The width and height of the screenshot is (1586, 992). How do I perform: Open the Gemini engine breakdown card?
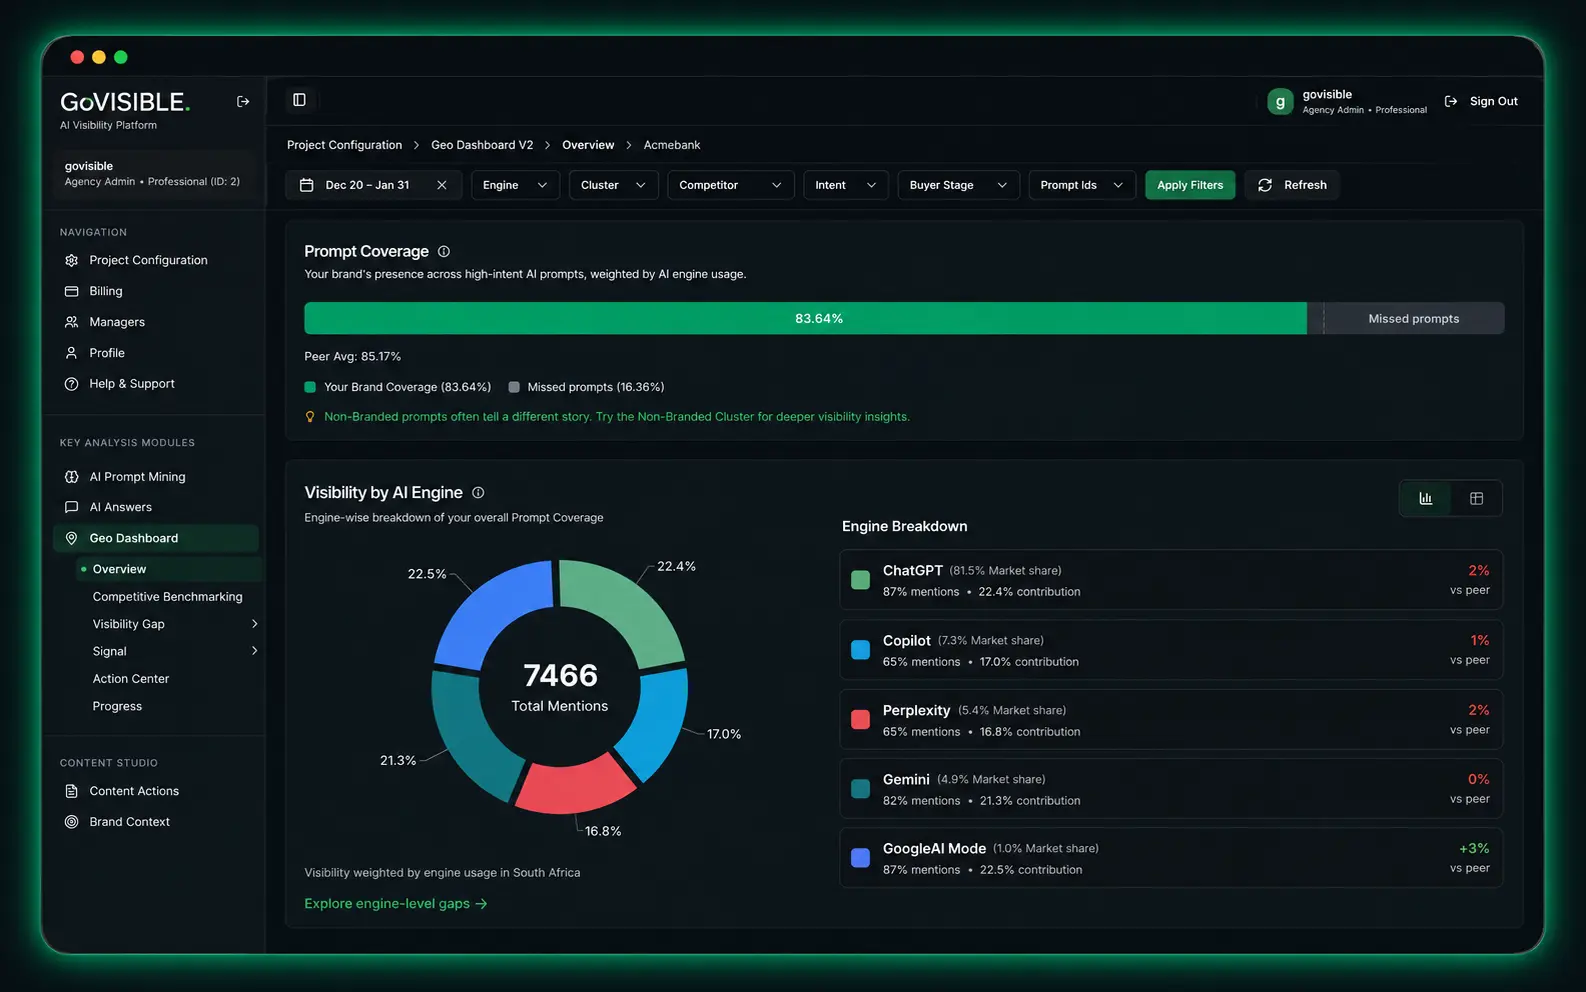1171,789
